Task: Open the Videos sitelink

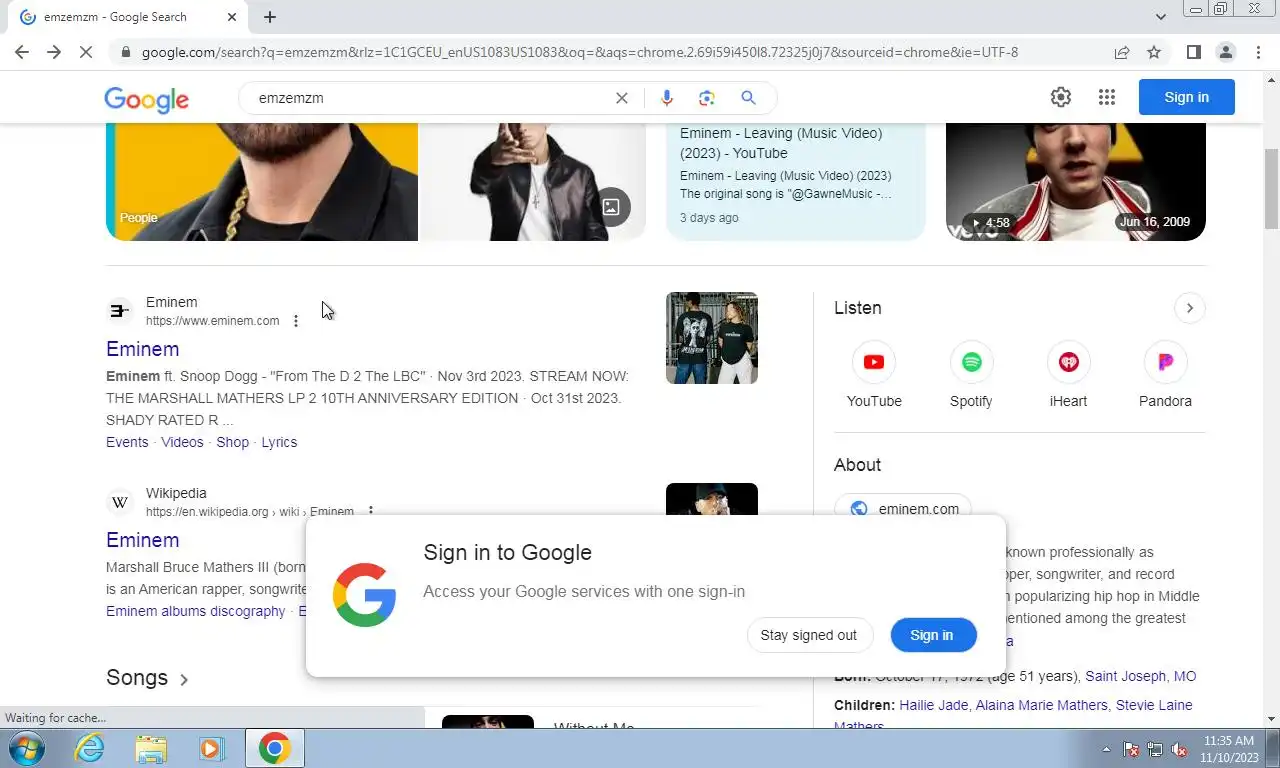Action: click(x=182, y=442)
